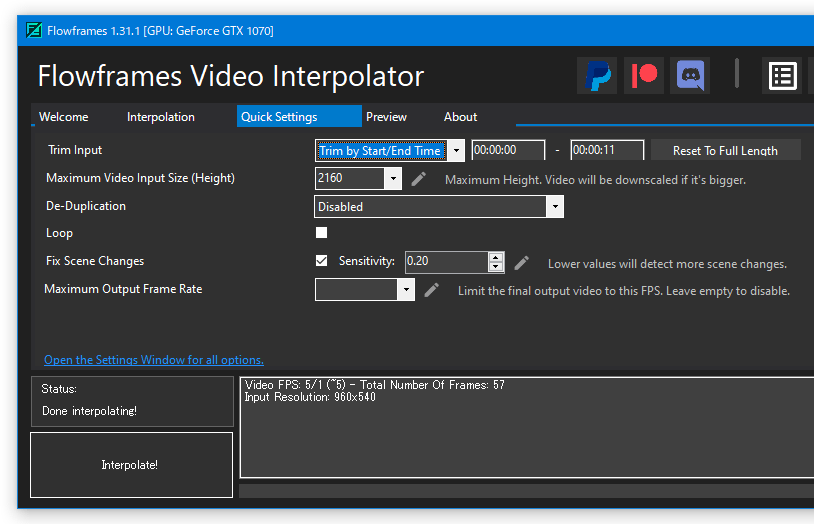Open the Preview tab
This screenshot has height=524, width=814.
click(x=386, y=117)
